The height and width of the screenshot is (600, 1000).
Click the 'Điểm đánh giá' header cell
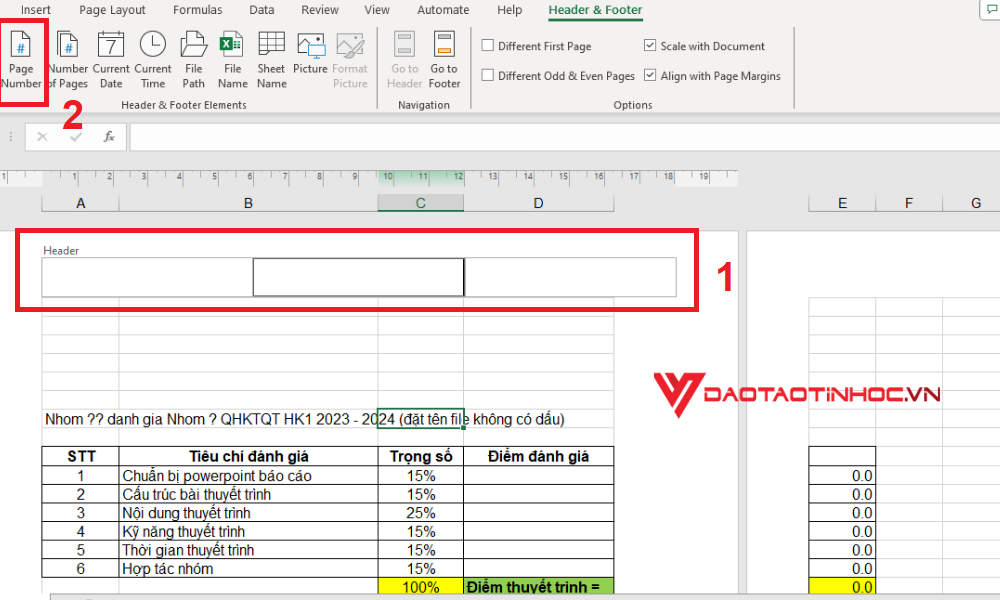538,456
